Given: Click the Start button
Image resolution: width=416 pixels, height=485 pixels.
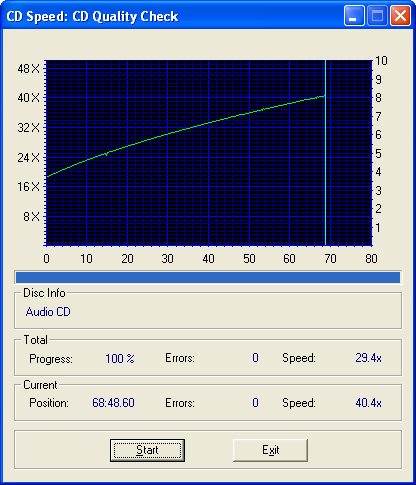Looking at the screenshot, I should coord(147,450).
